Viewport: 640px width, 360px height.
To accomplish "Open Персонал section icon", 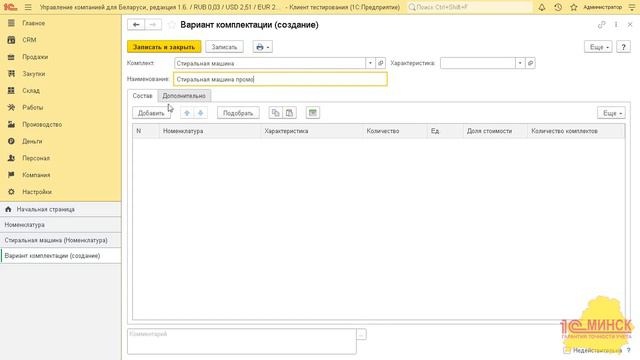I will point(11,158).
